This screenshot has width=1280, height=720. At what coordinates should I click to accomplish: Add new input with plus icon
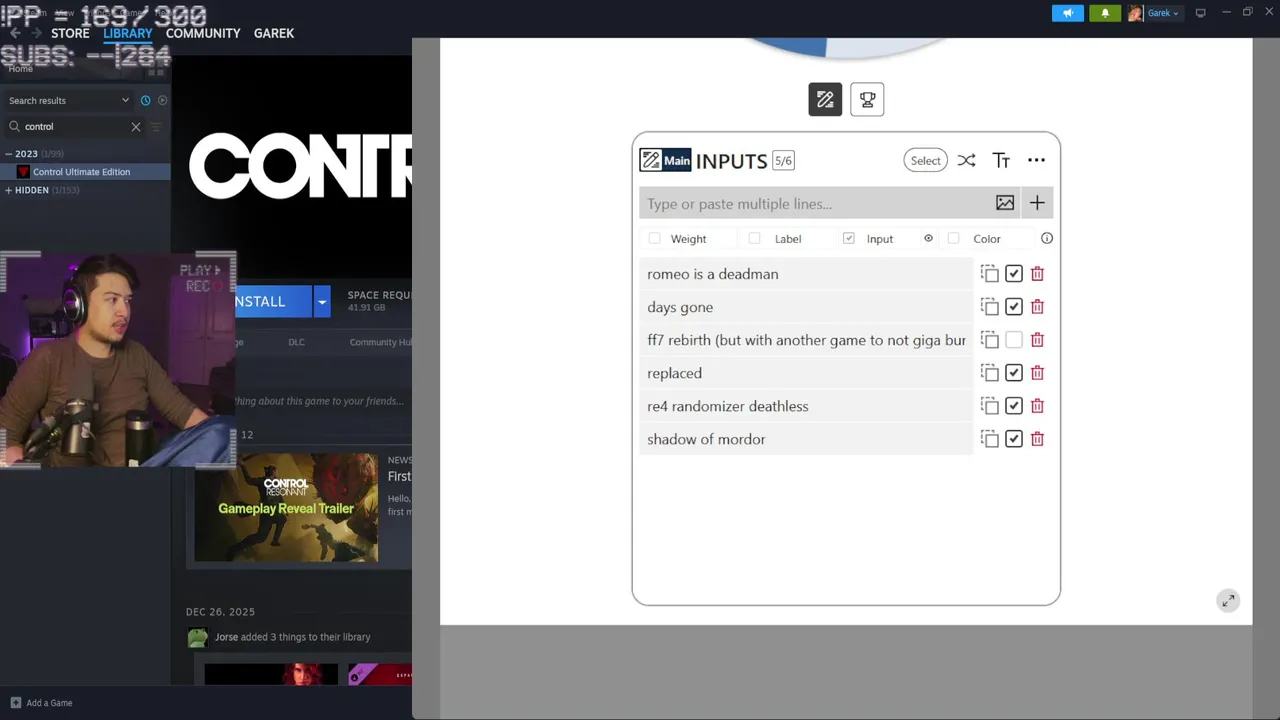point(1037,203)
